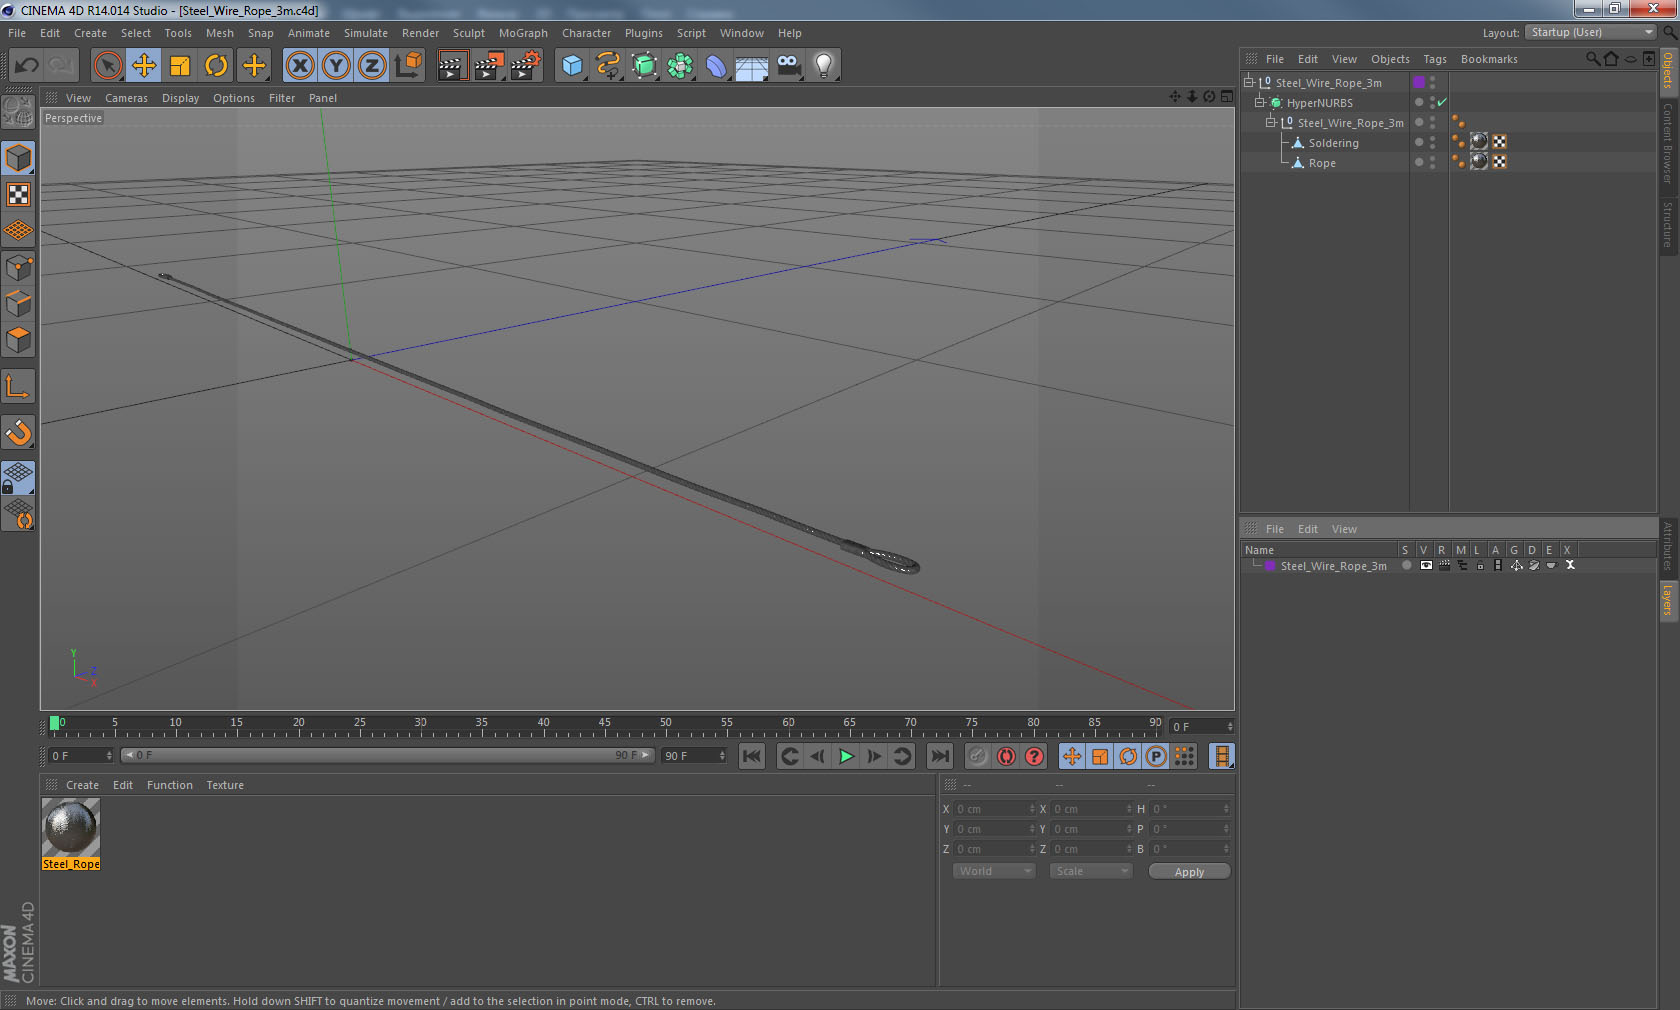Toggle visibility dots for Soldering object
This screenshot has height=1010, width=1680.
click(1432, 143)
